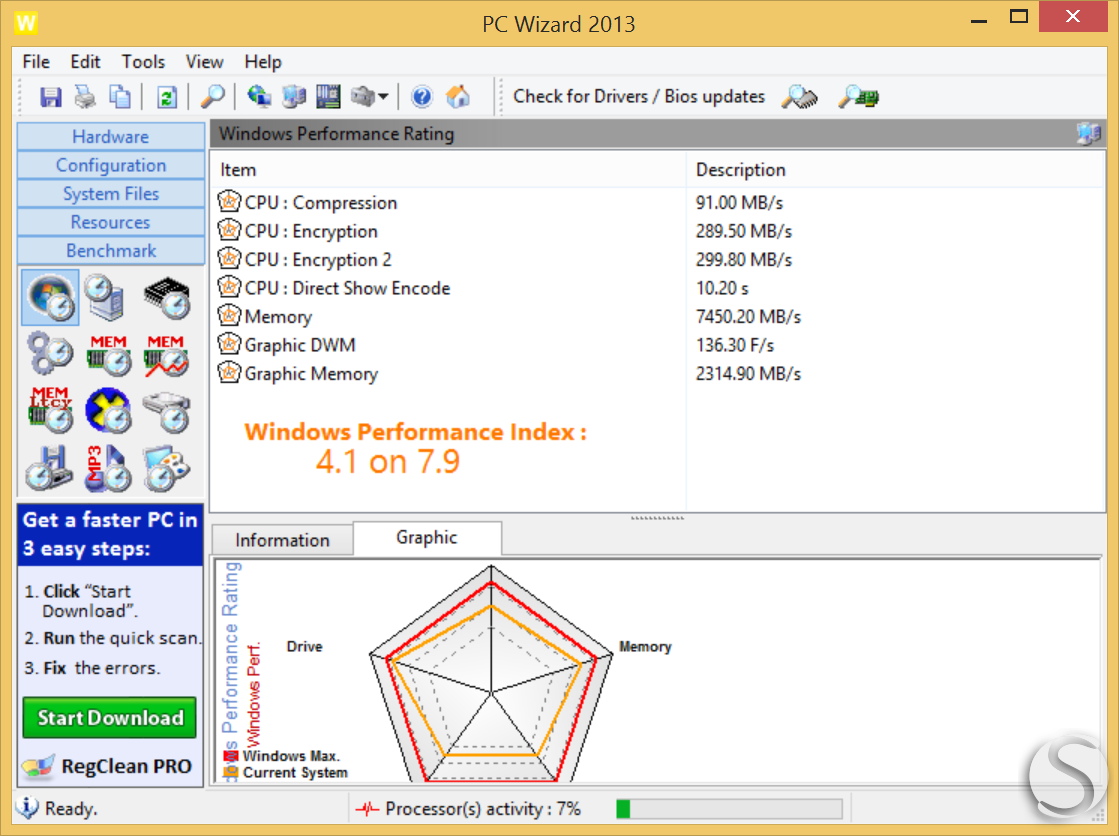Select the "Graphic DWM" row
1119x836 pixels.
click(x=658, y=346)
